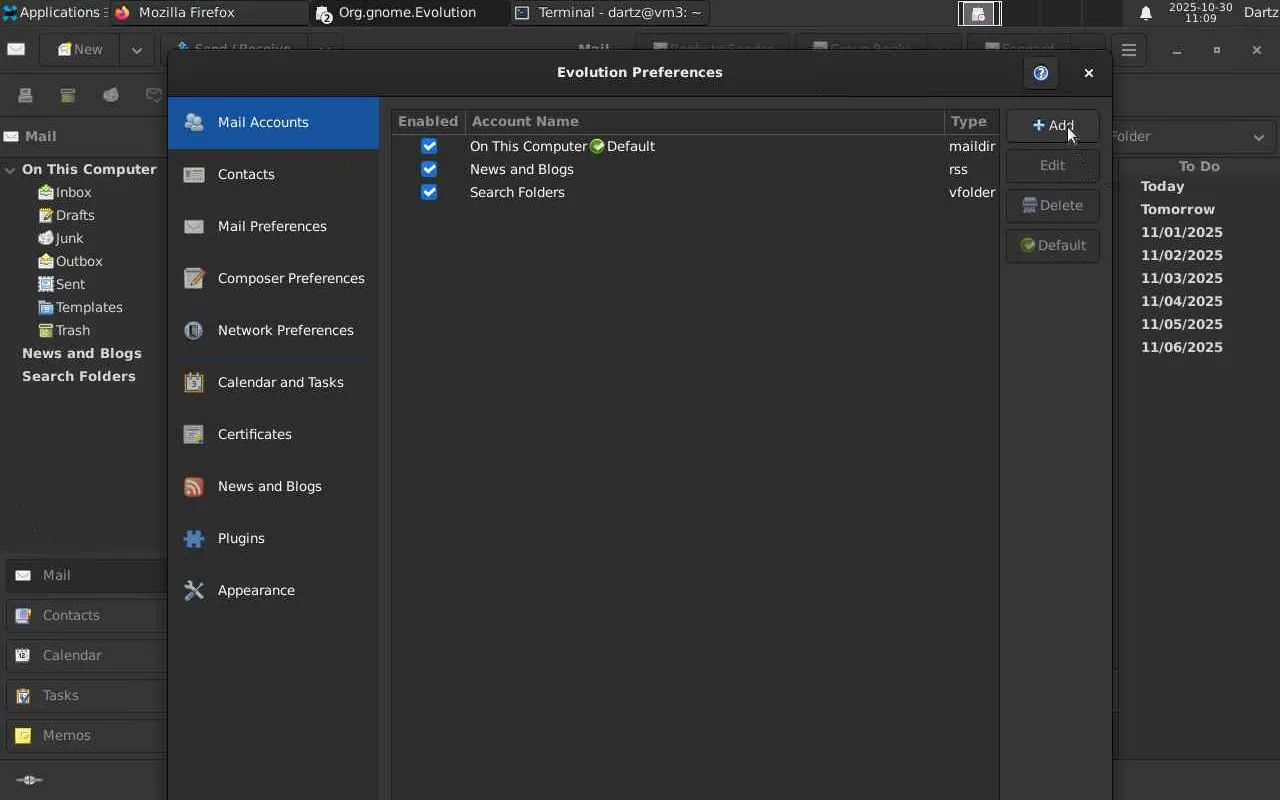The width and height of the screenshot is (1280, 800).
Task: Click the News and Blogs RSS icon in preferences
Action: click(194, 486)
